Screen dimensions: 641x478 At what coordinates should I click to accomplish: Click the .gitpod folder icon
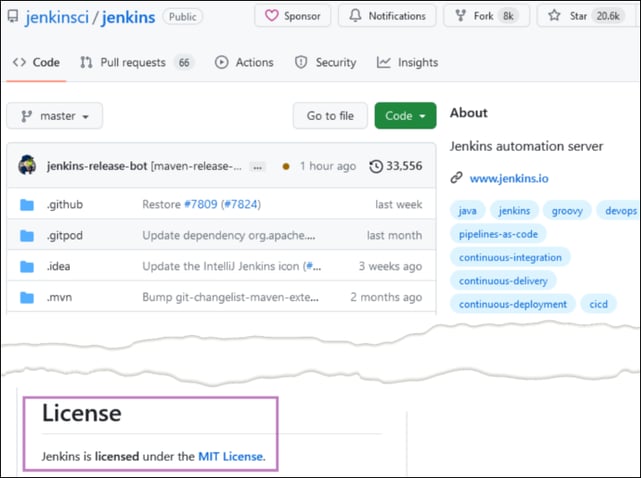[27, 236]
